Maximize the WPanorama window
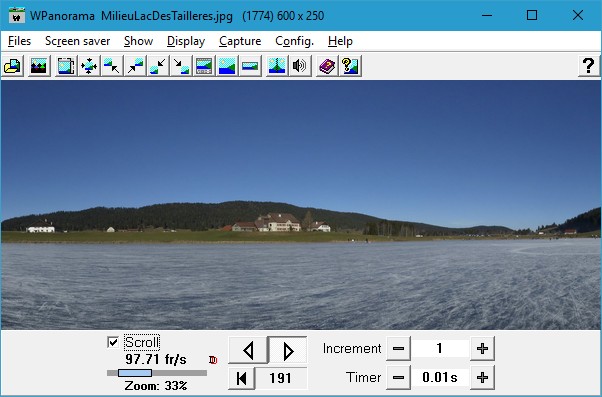Image resolution: width=602 pixels, height=397 pixels. coord(532,15)
